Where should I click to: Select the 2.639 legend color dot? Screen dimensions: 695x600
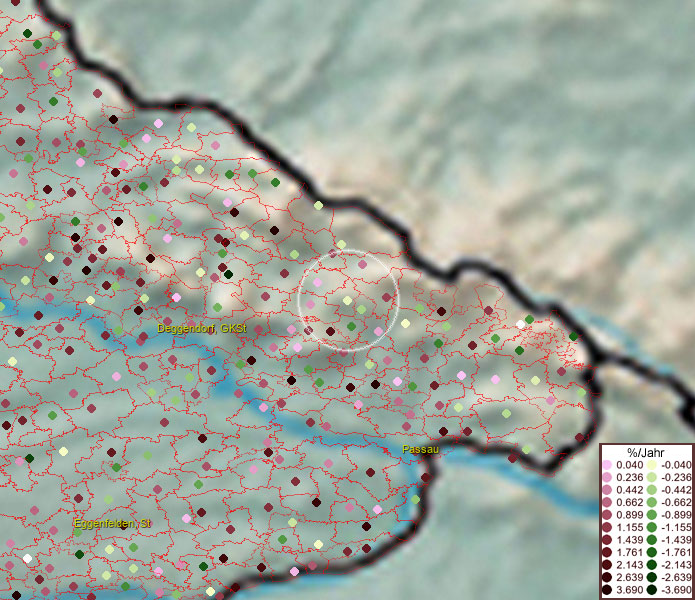(607, 577)
